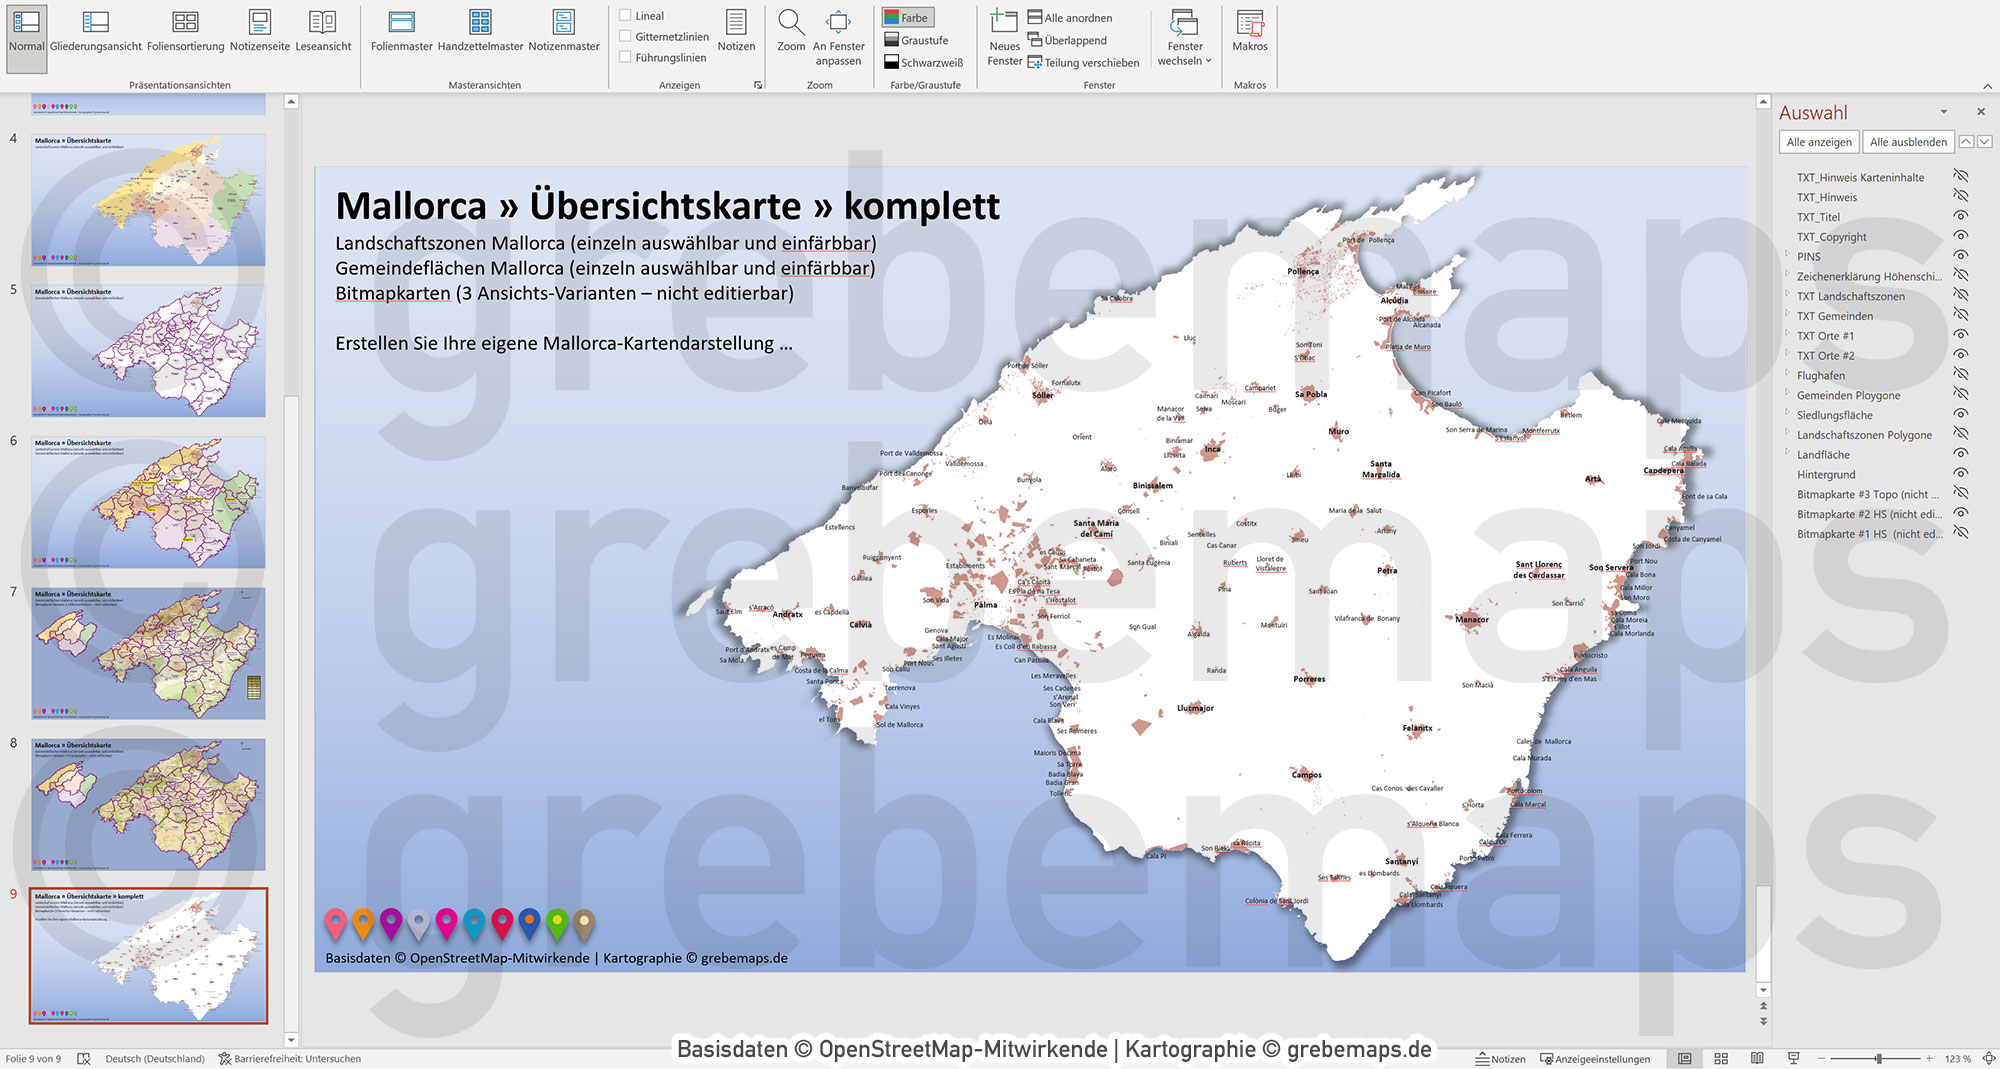Click the Alle ausblenden button

(1908, 141)
